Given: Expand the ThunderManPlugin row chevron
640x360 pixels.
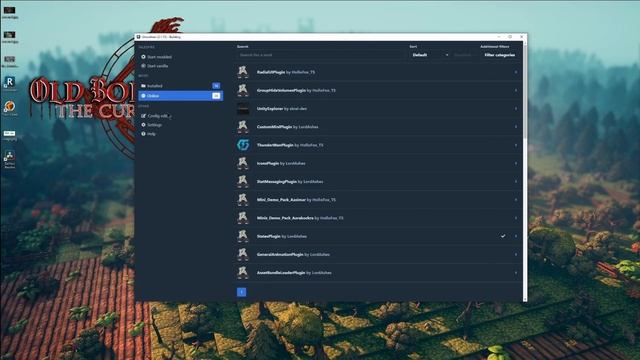Looking at the screenshot, I should click(516, 145).
